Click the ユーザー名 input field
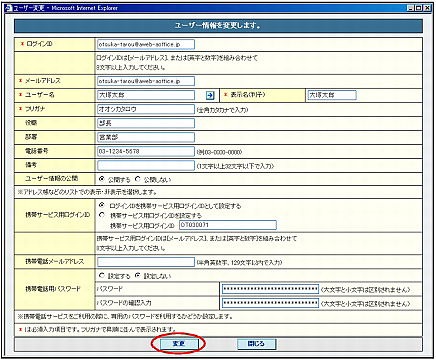Image resolution: width=436 pixels, height=360 pixels. (x=146, y=95)
